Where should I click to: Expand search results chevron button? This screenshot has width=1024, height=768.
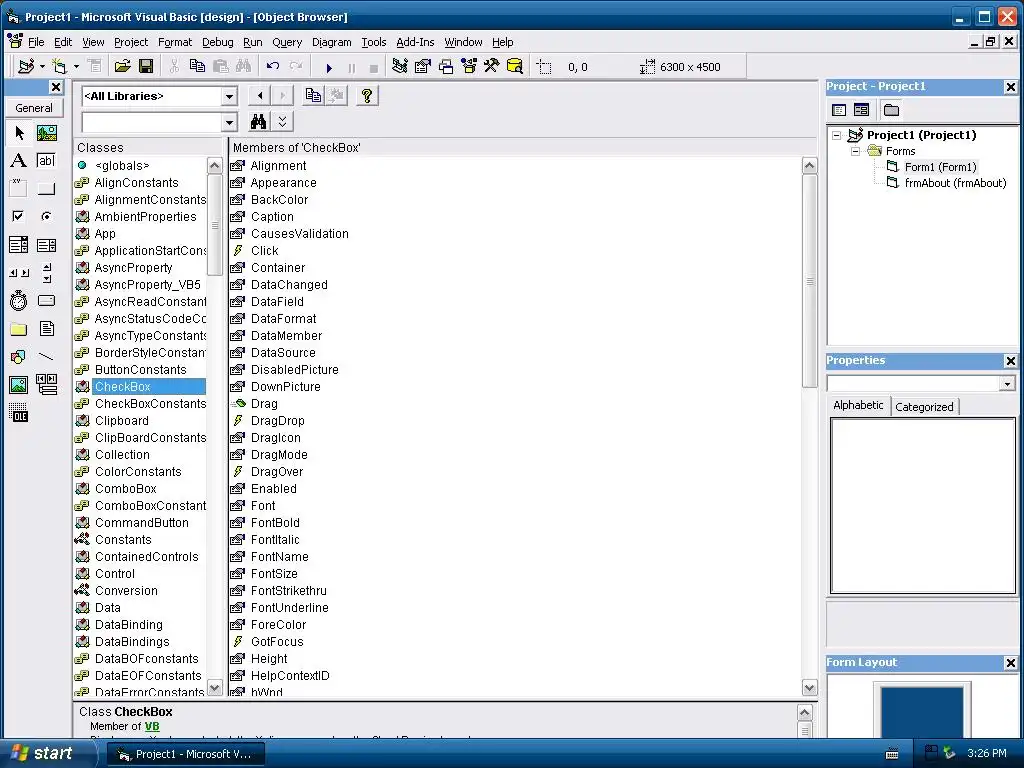point(282,122)
